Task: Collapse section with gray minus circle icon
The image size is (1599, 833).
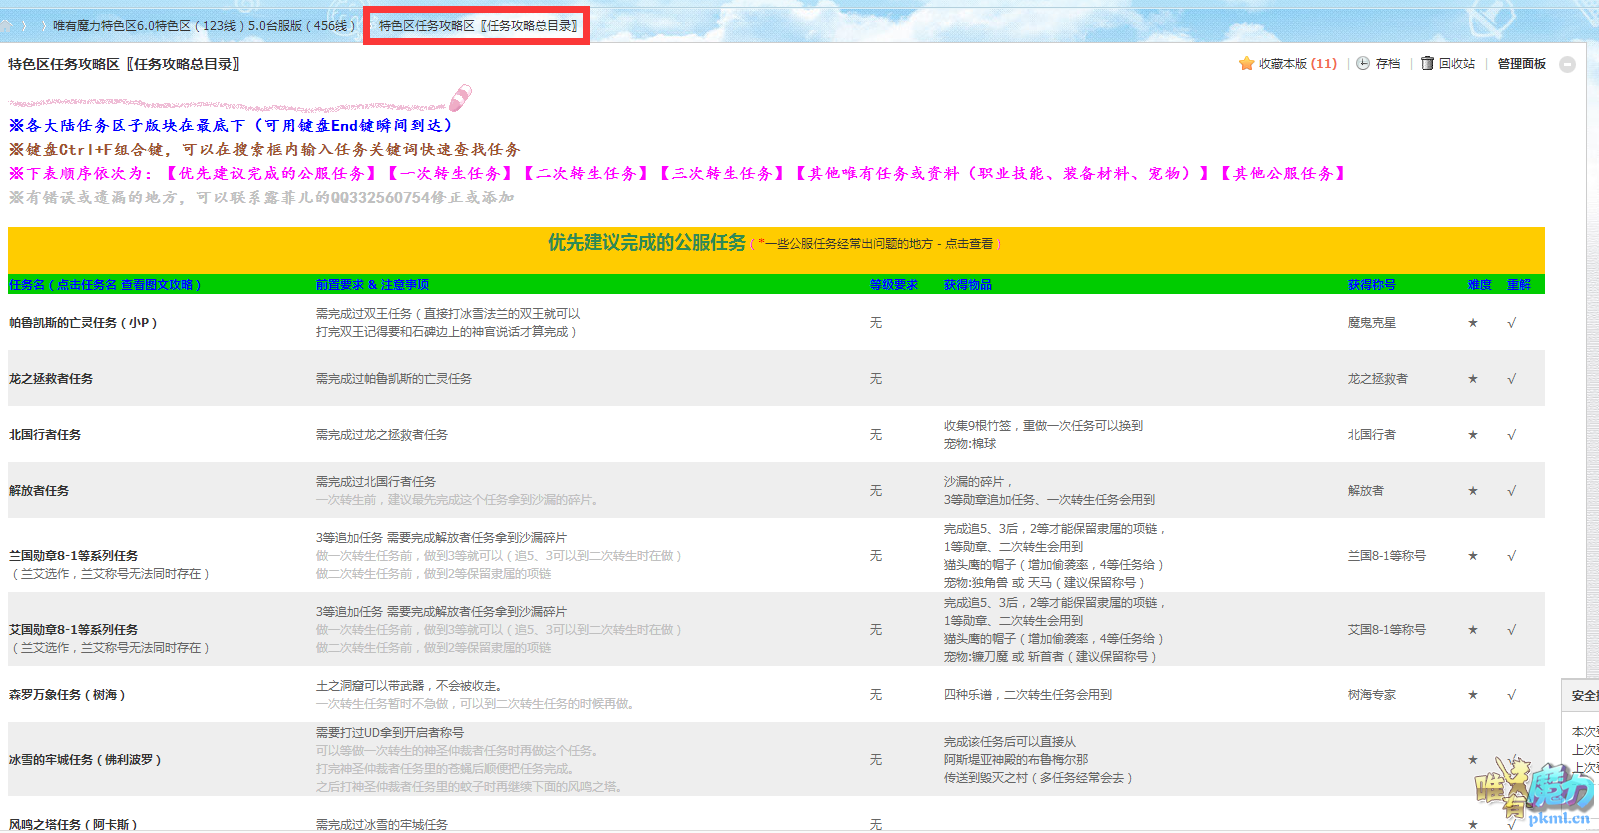Action: (x=1567, y=64)
